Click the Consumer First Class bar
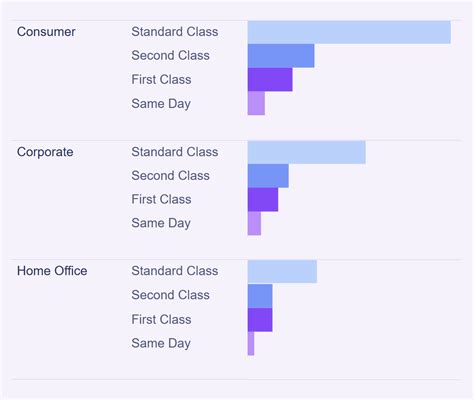 [270, 80]
